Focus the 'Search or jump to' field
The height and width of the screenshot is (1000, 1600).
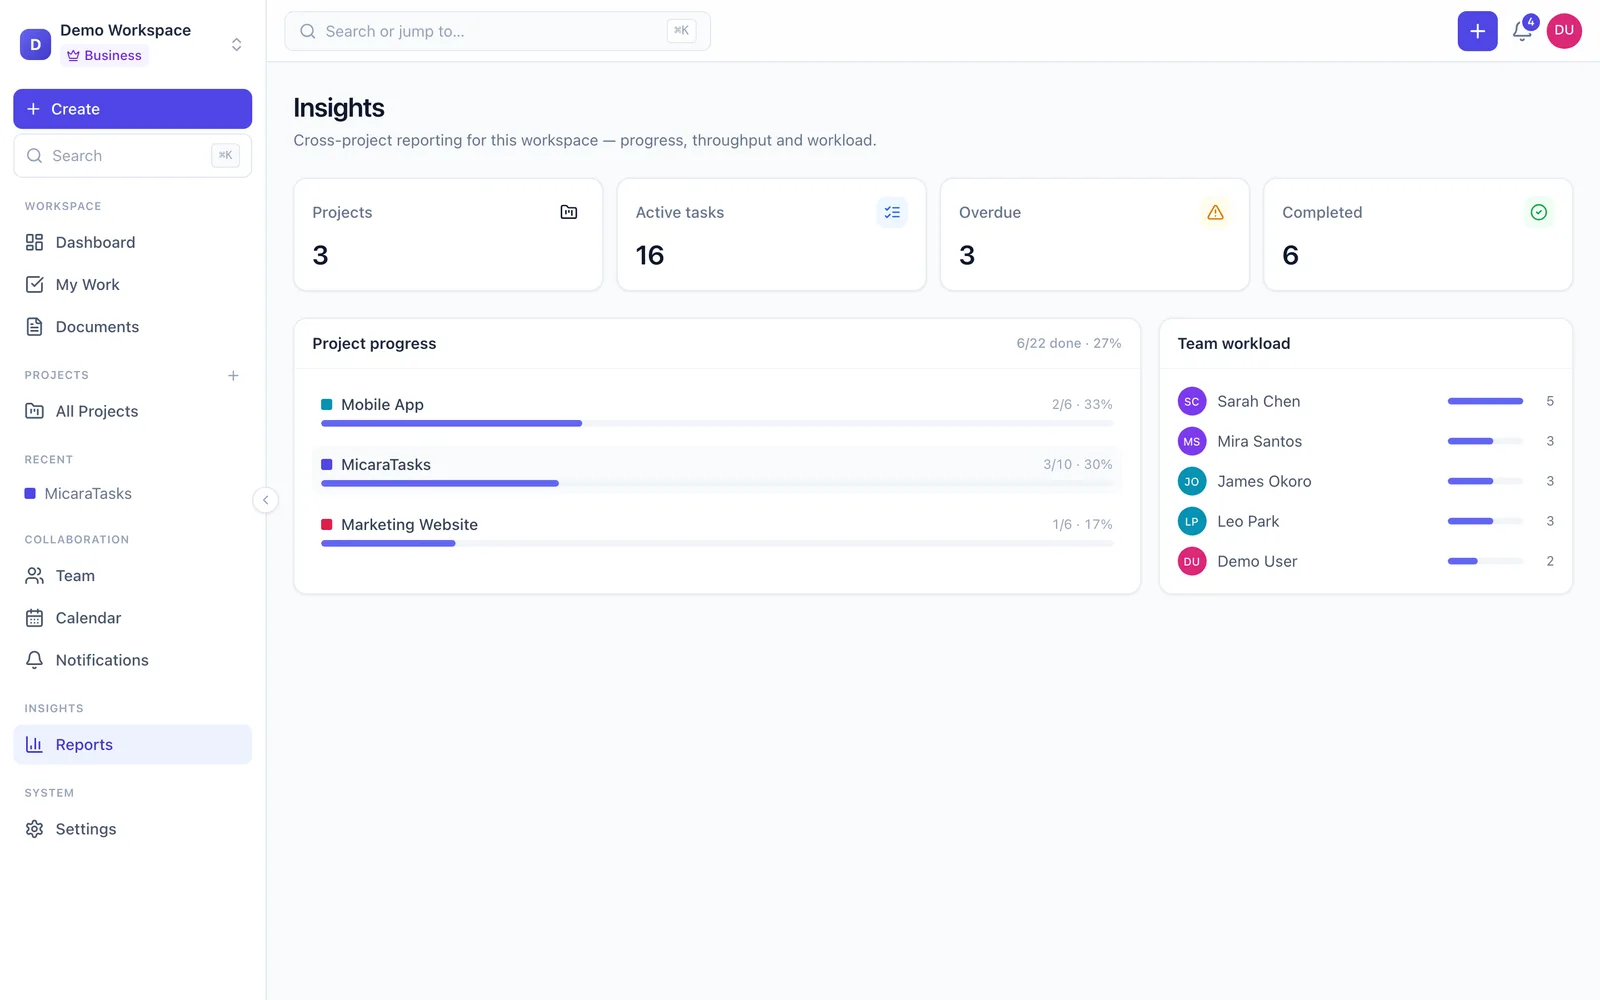[497, 31]
